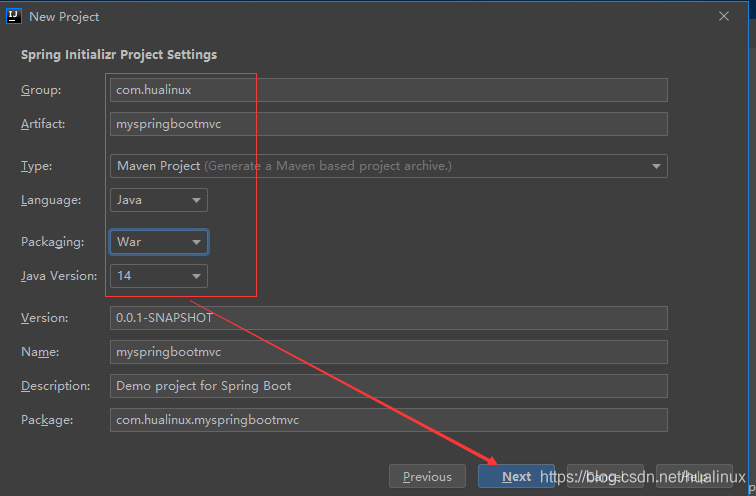Click the IntelliJ IDEA logo icon in title bar
The image size is (756, 496).
(14, 16)
